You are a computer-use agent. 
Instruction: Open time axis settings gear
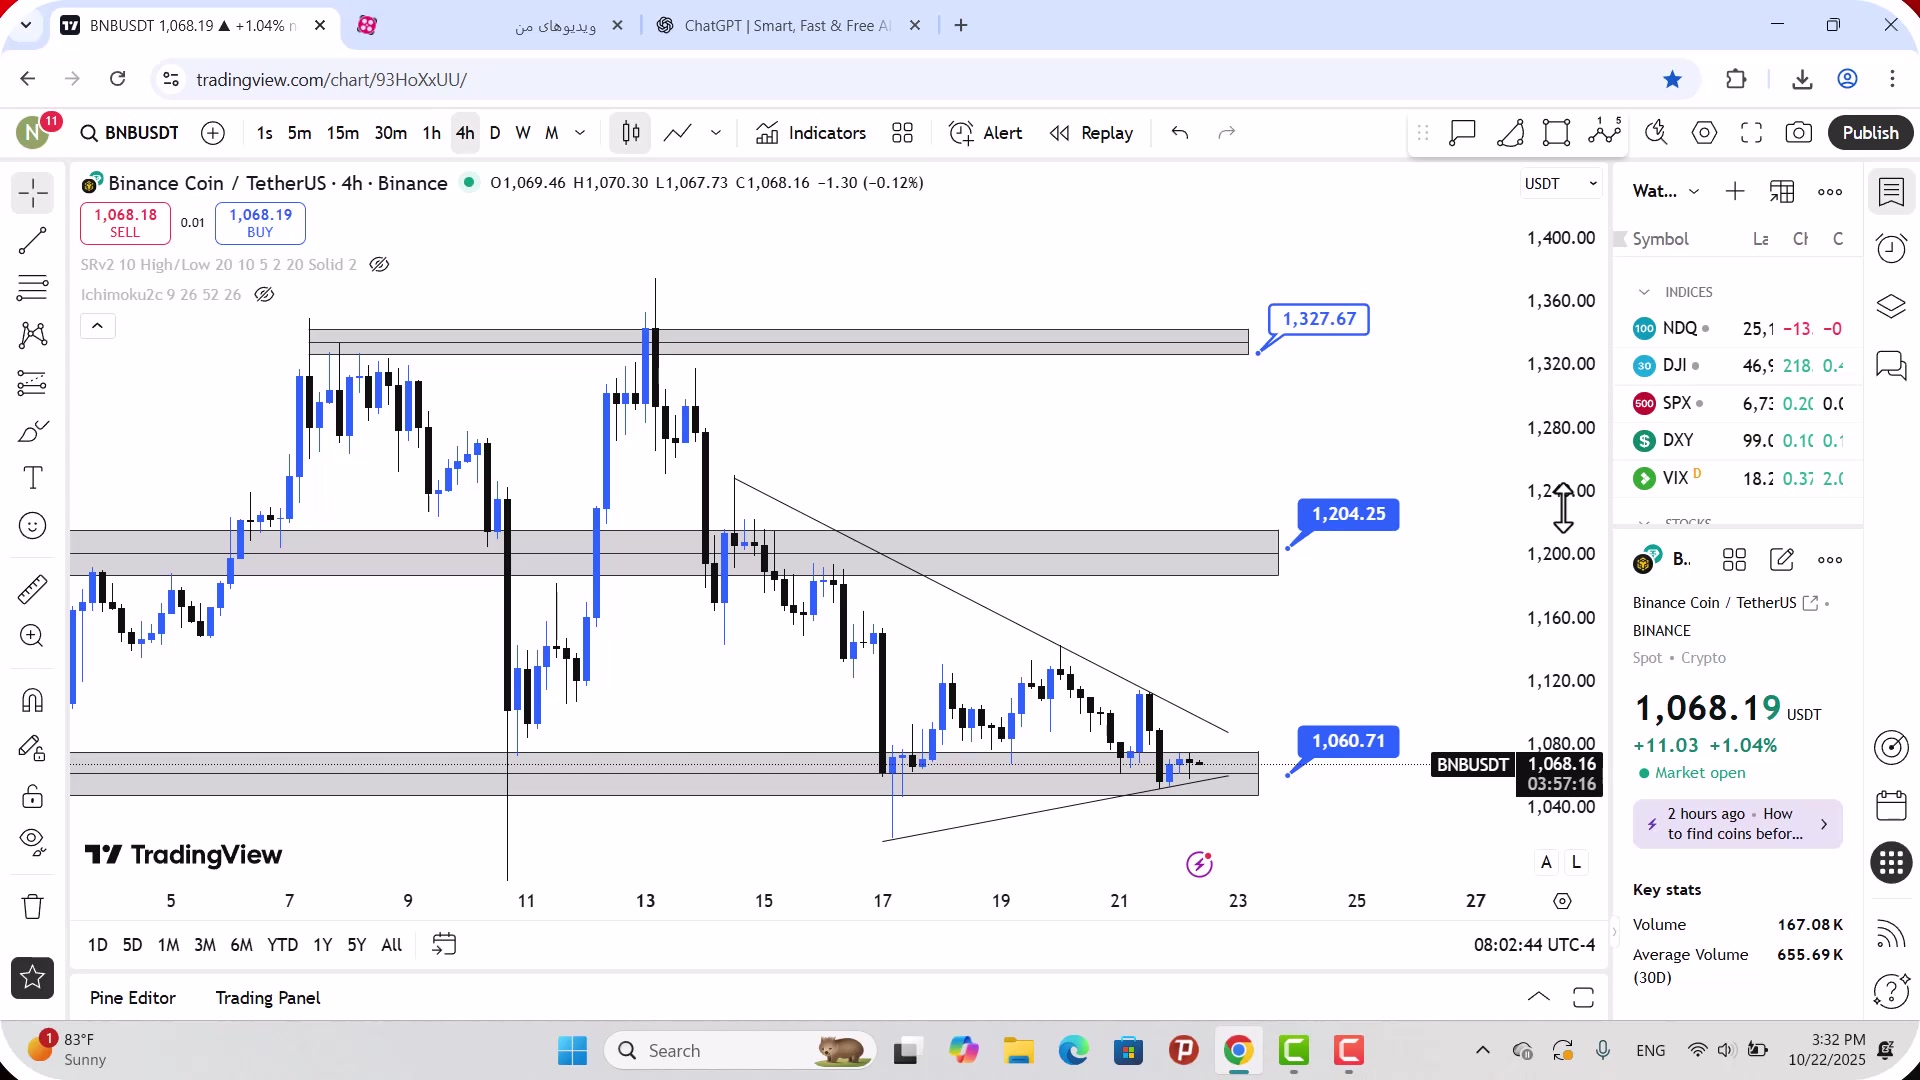click(1563, 902)
